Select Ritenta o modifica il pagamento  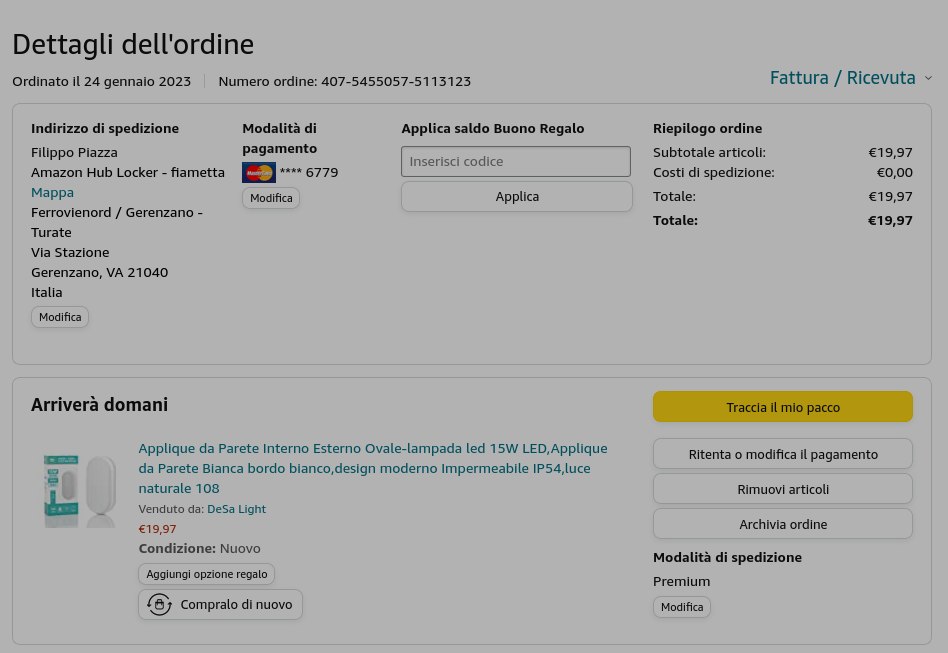tap(782, 454)
